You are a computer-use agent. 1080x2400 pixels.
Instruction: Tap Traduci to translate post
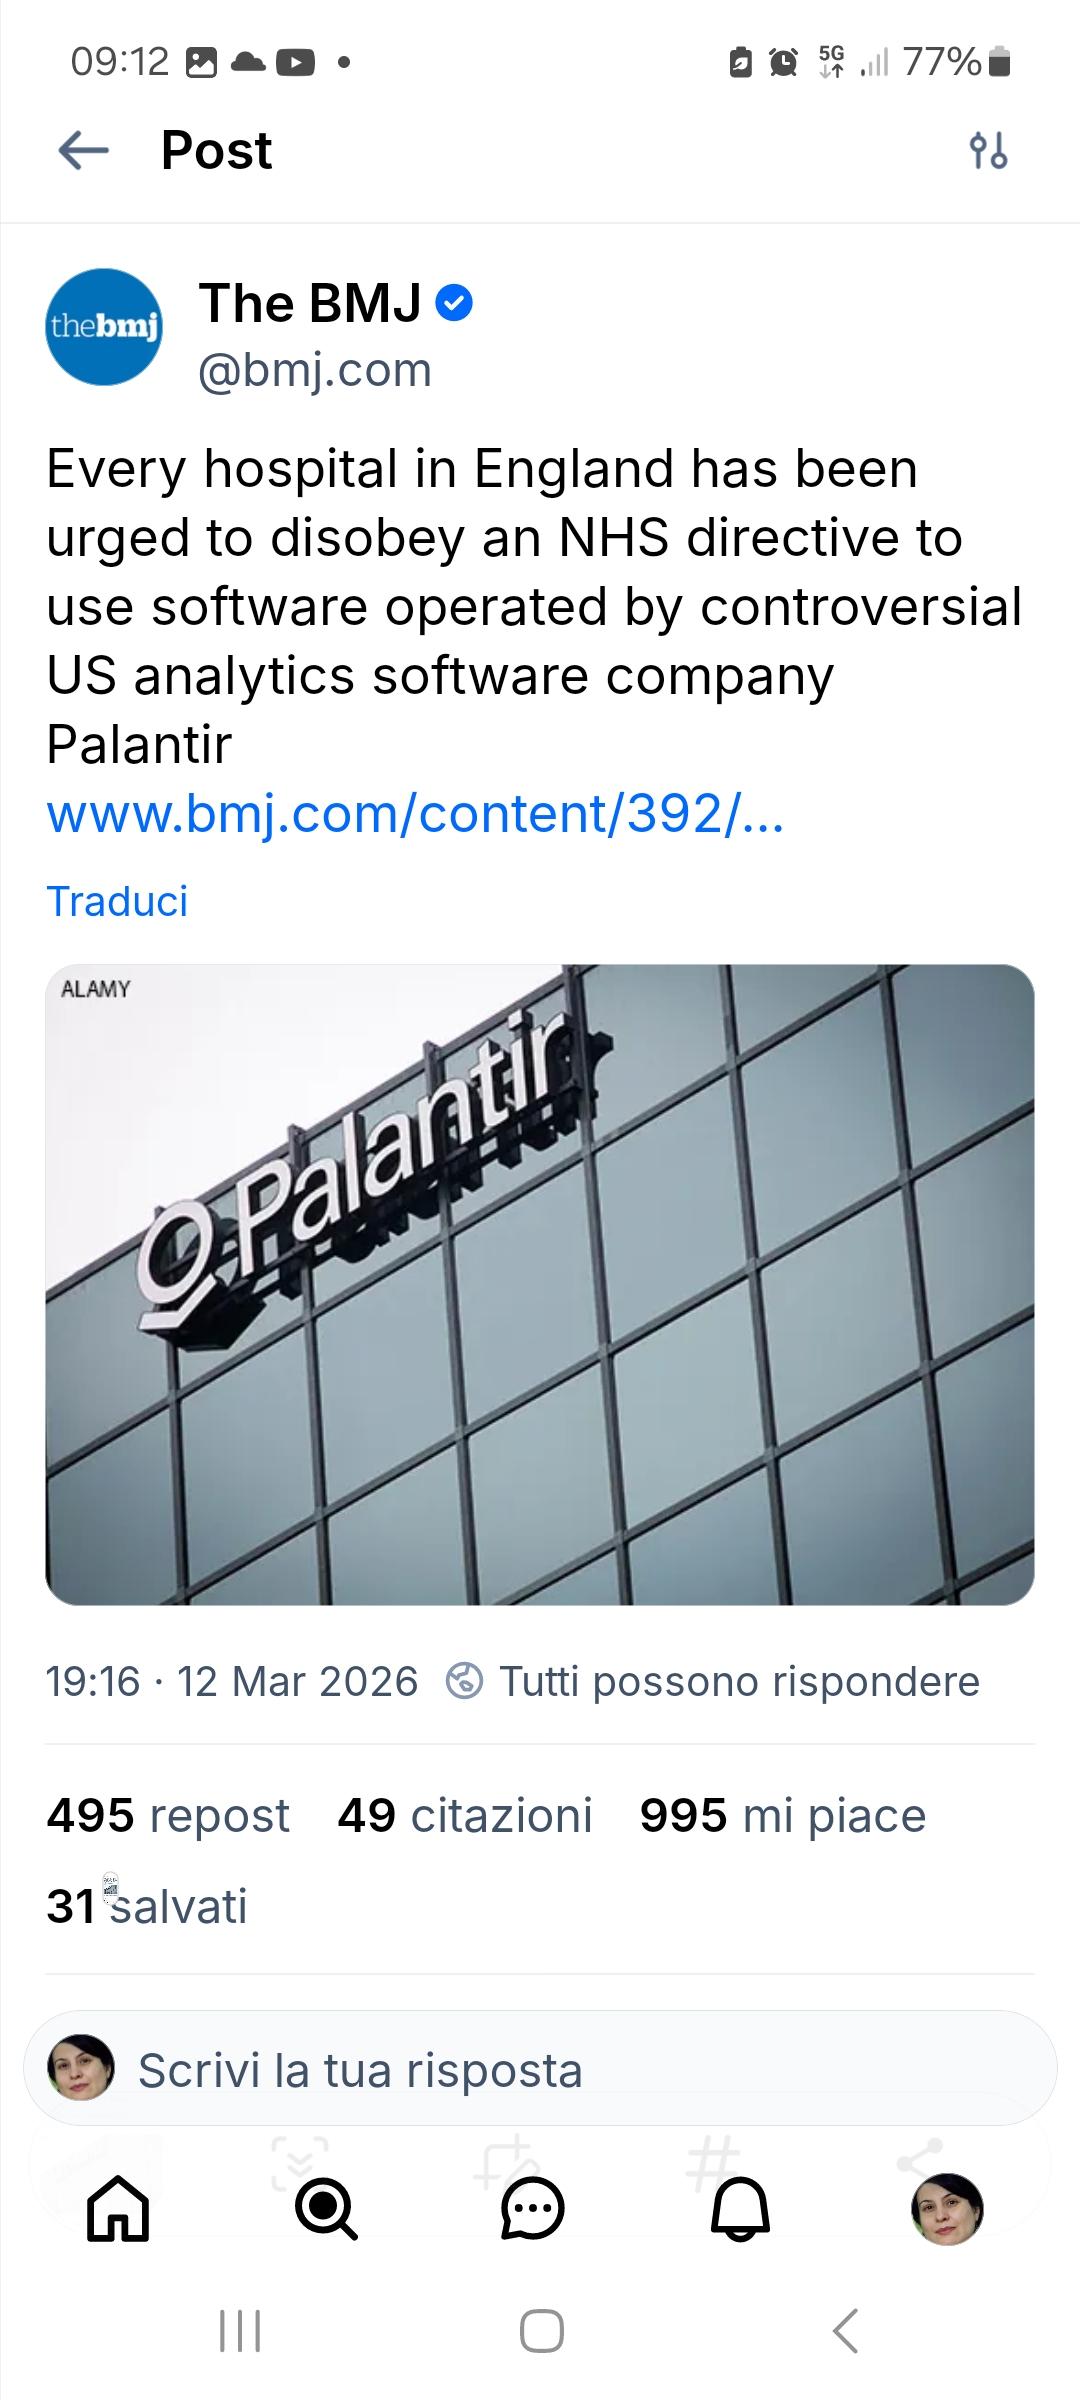click(117, 901)
